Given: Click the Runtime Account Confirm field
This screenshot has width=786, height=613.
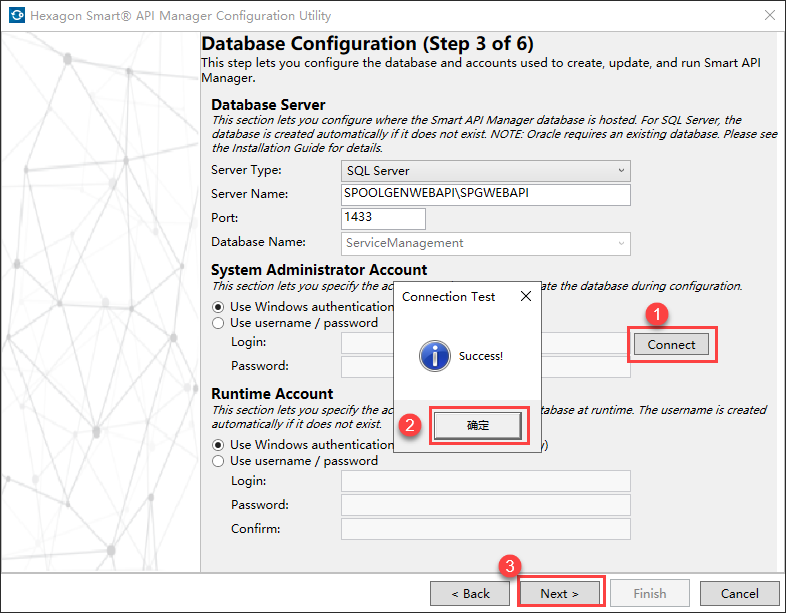Looking at the screenshot, I should 485,529.
